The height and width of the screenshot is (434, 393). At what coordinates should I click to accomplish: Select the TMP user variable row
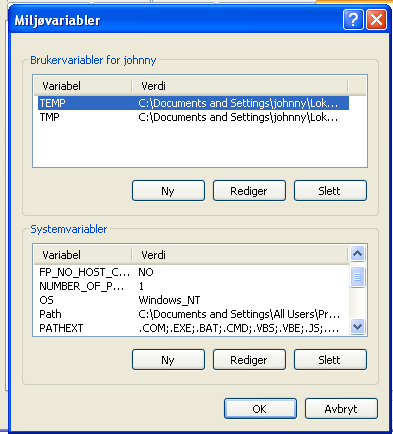pyautogui.click(x=193, y=117)
